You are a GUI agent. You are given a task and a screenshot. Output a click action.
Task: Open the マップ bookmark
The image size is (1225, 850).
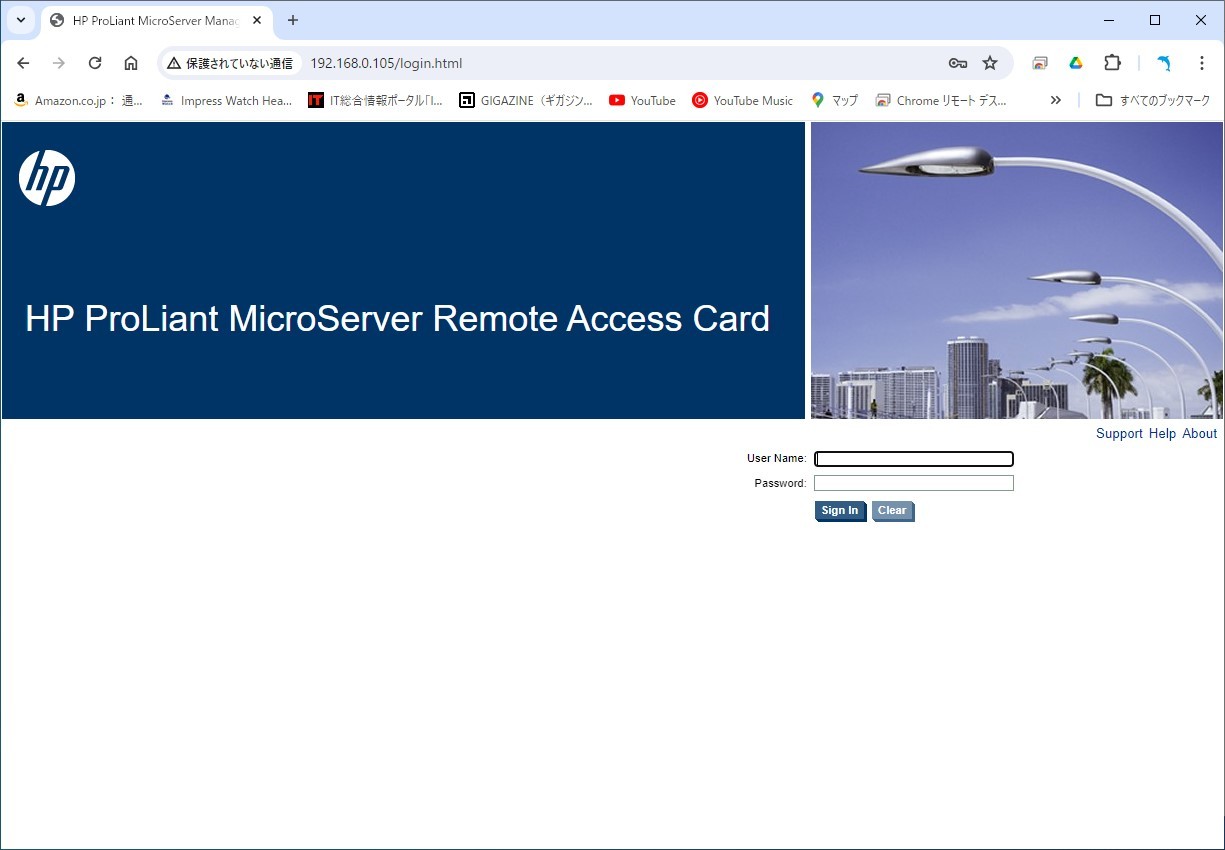tap(834, 100)
